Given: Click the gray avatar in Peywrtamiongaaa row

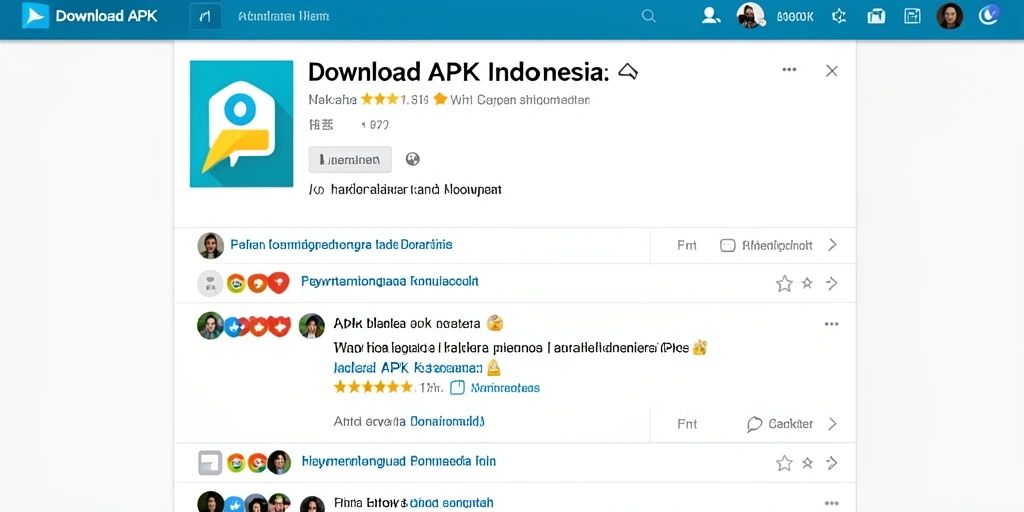Looking at the screenshot, I should pyautogui.click(x=210, y=283).
